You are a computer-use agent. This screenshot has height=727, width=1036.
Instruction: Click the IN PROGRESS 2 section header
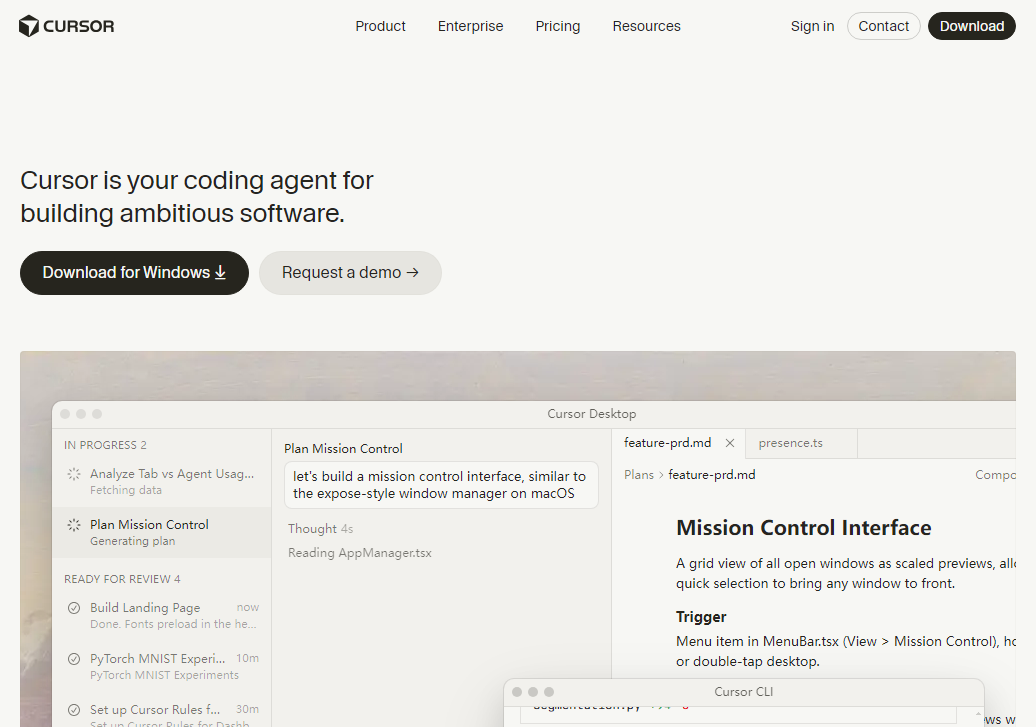[105, 445]
